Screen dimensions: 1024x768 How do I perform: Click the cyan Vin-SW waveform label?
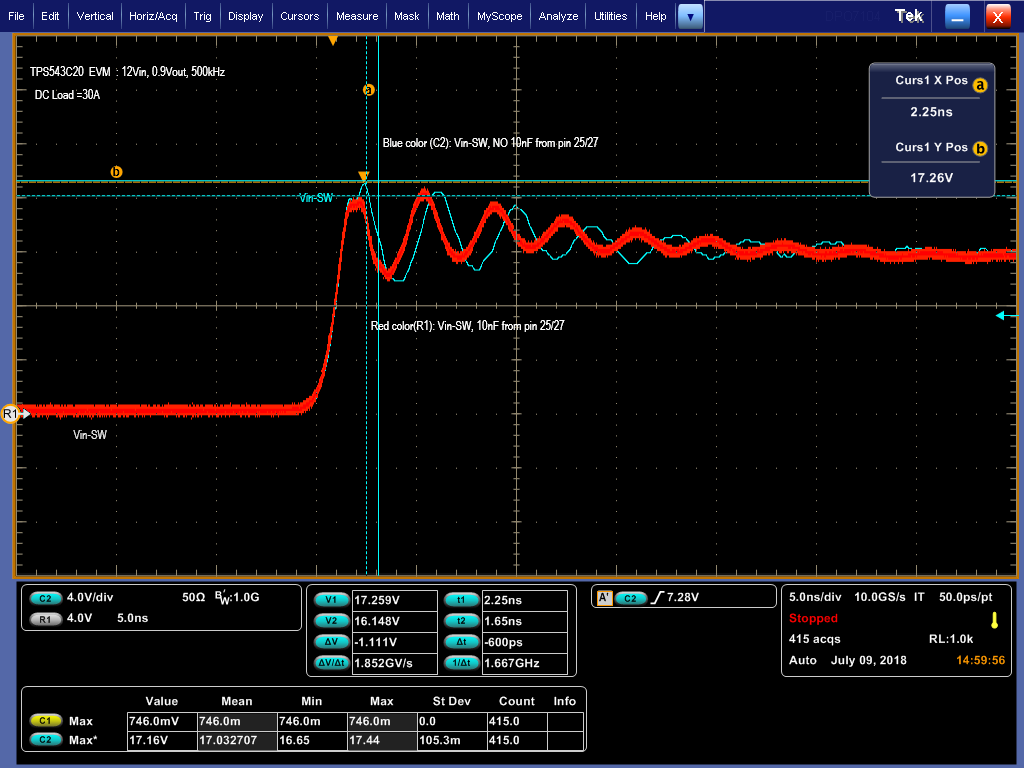pos(315,198)
